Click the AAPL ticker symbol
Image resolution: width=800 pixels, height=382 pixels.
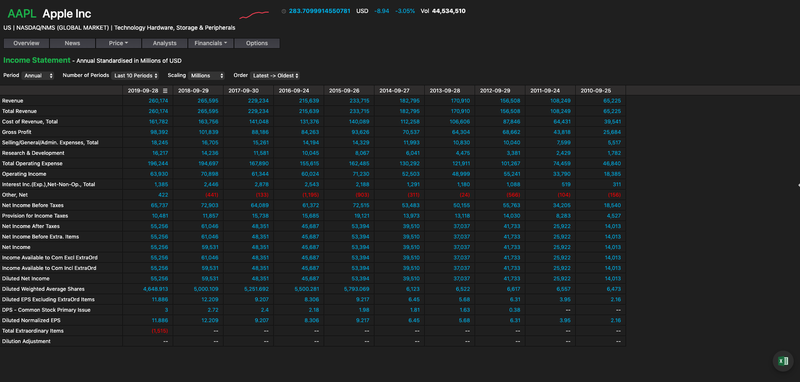pyautogui.click(x=21, y=14)
